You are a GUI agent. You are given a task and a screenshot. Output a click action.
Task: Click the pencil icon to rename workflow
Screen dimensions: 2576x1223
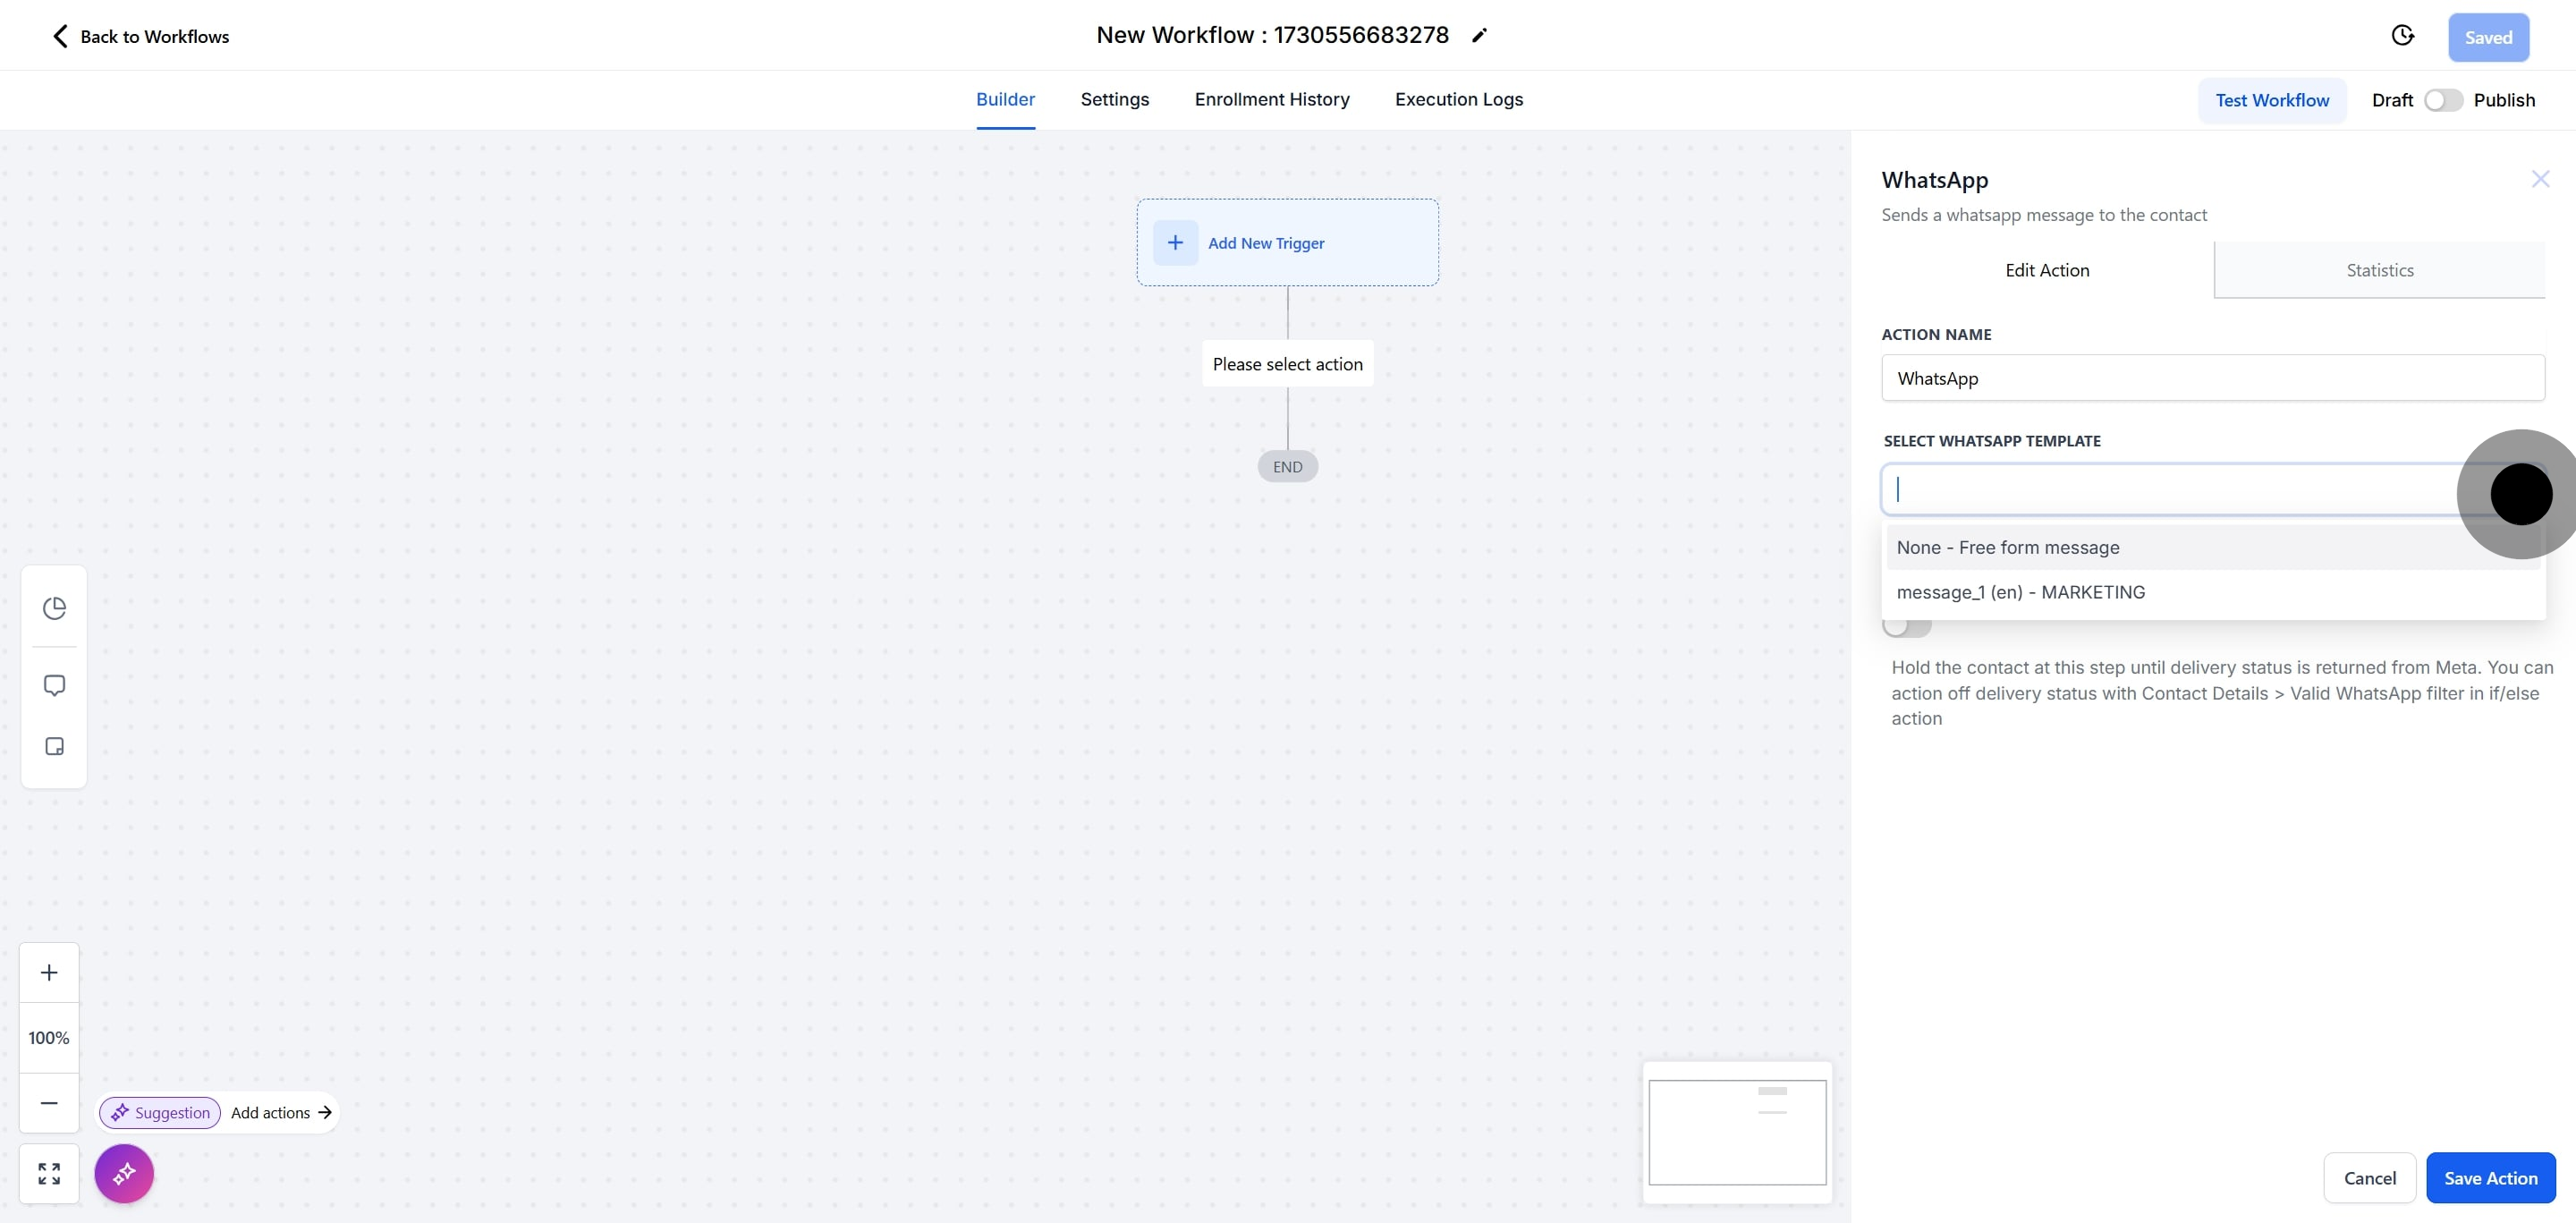[1479, 36]
